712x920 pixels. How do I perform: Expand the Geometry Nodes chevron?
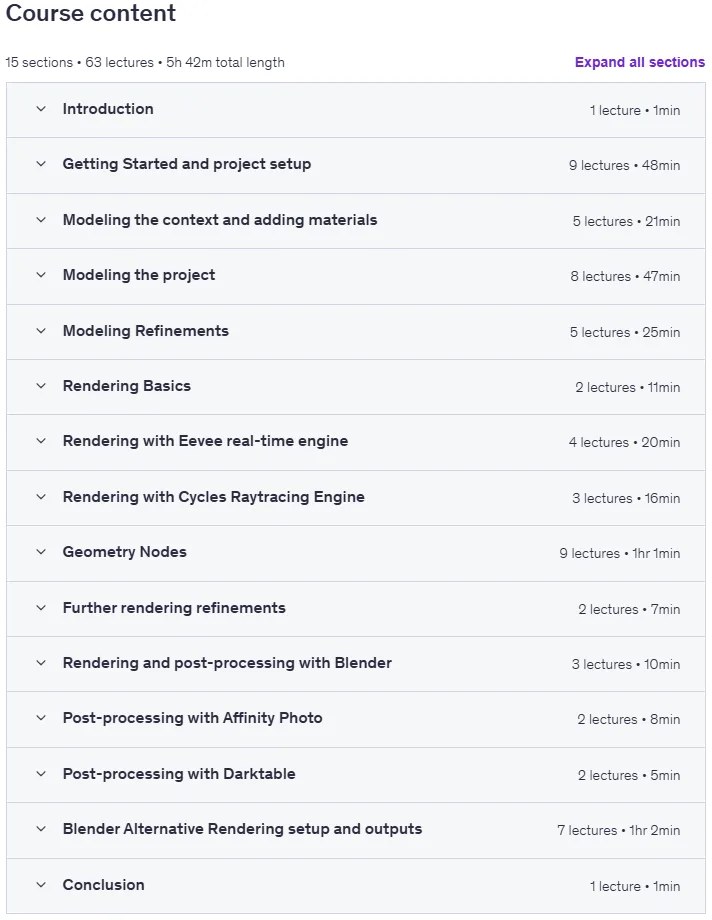coord(41,552)
